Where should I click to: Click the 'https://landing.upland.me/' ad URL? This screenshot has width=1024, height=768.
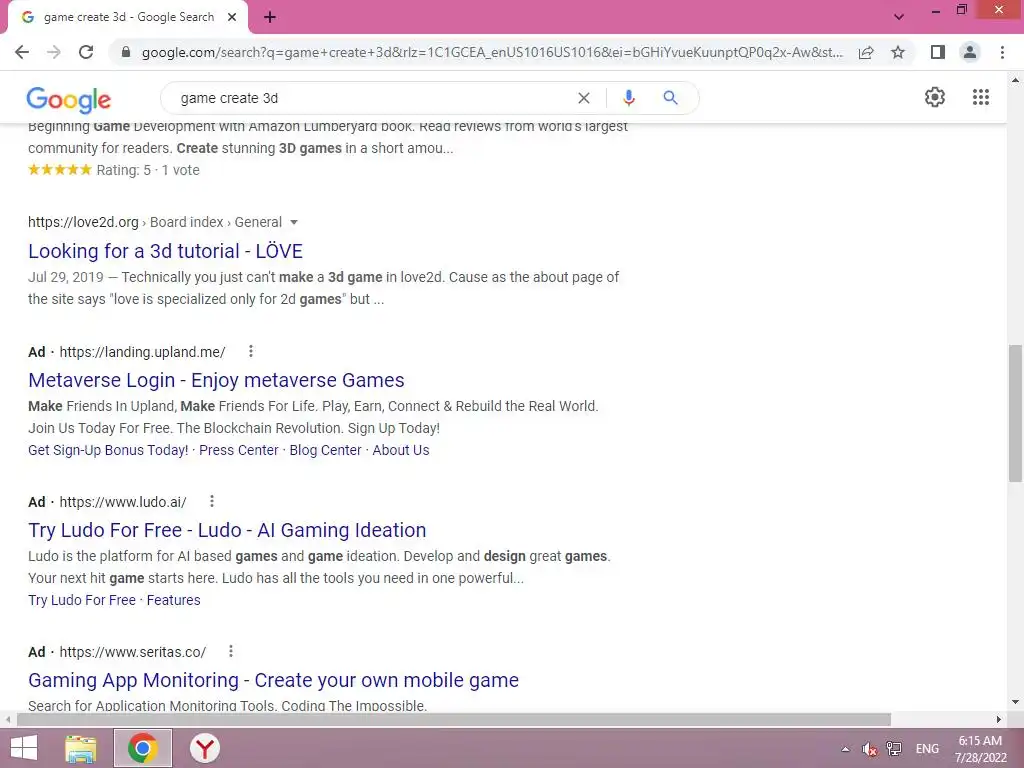(142, 352)
